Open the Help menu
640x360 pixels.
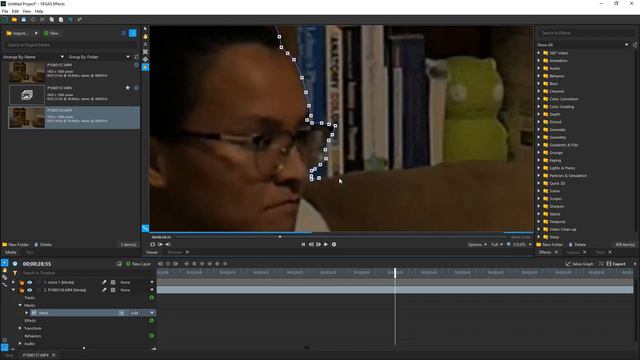pos(39,11)
